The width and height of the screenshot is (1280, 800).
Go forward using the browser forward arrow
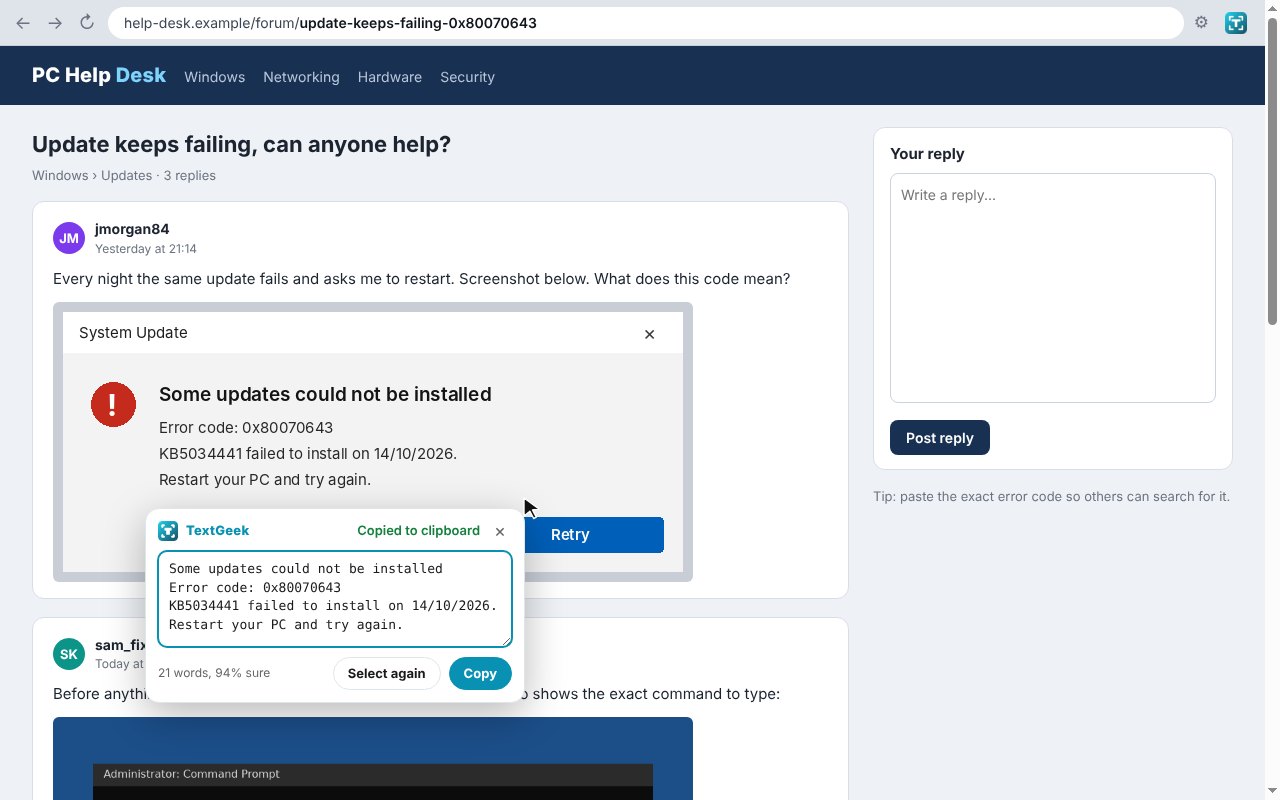(x=55, y=22)
